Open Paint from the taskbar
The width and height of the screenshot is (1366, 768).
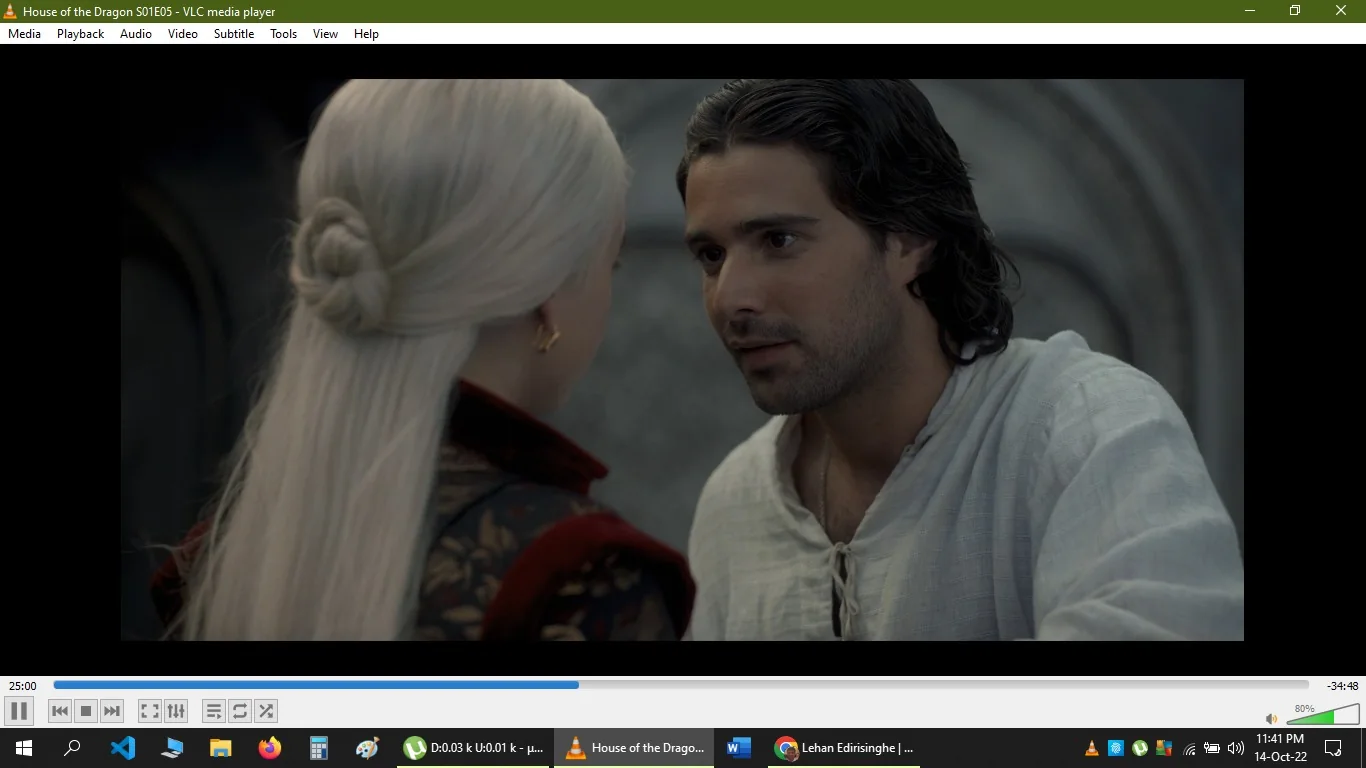click(x=368, y=748)
